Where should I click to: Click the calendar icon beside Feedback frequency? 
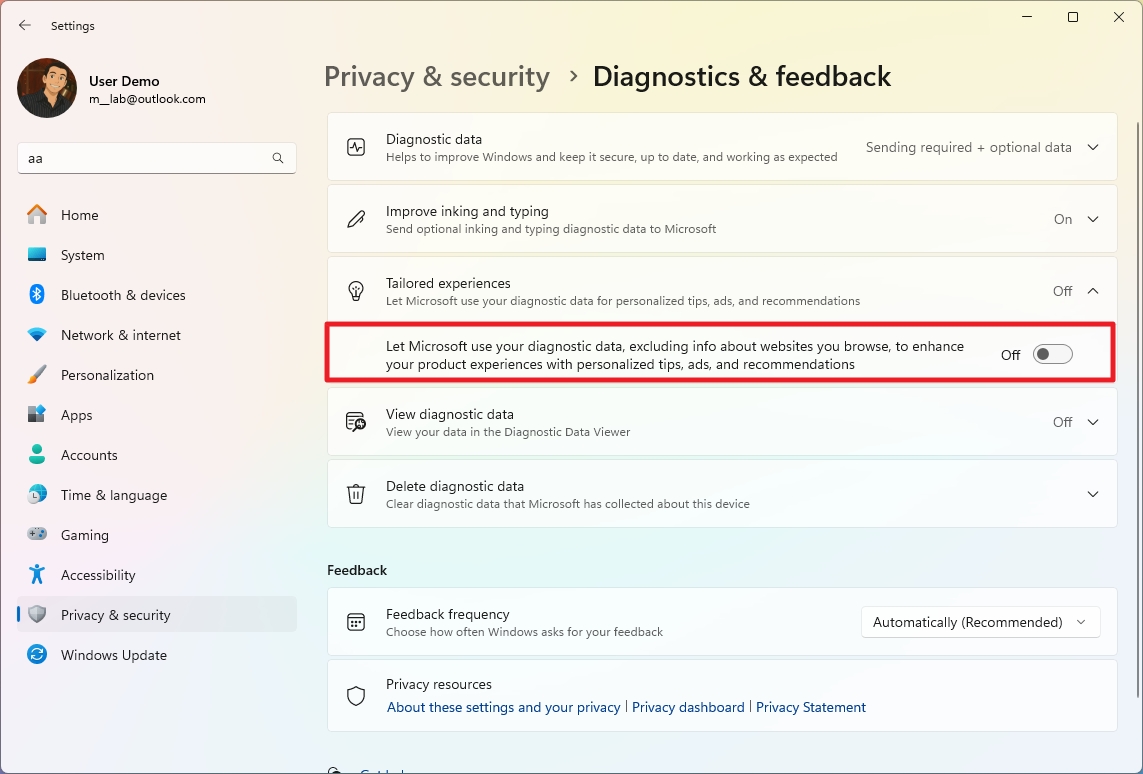(355, 621)
